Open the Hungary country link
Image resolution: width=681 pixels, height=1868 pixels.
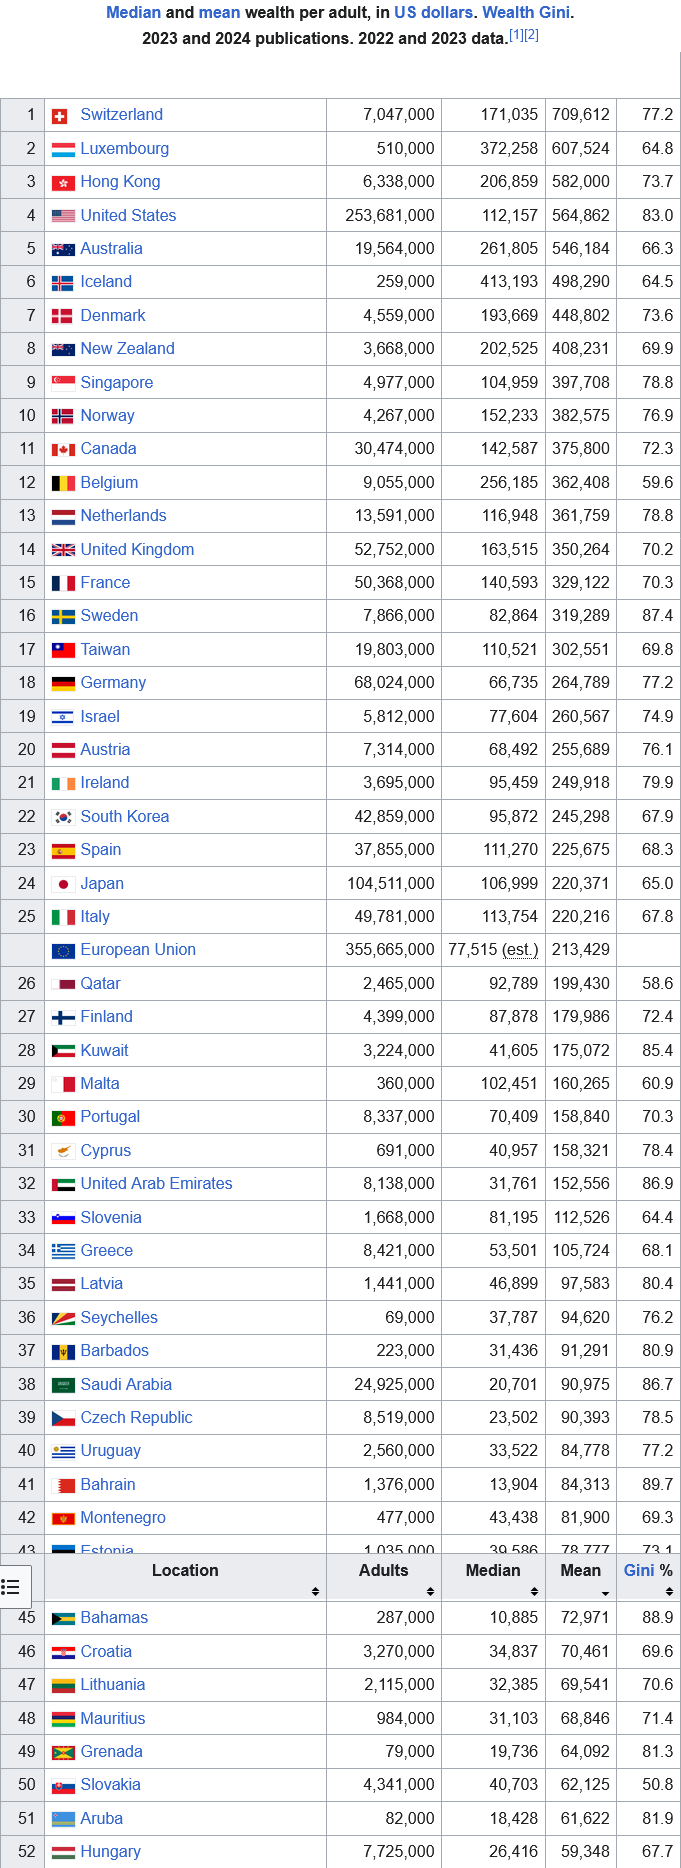click(x=111, y=1851)
